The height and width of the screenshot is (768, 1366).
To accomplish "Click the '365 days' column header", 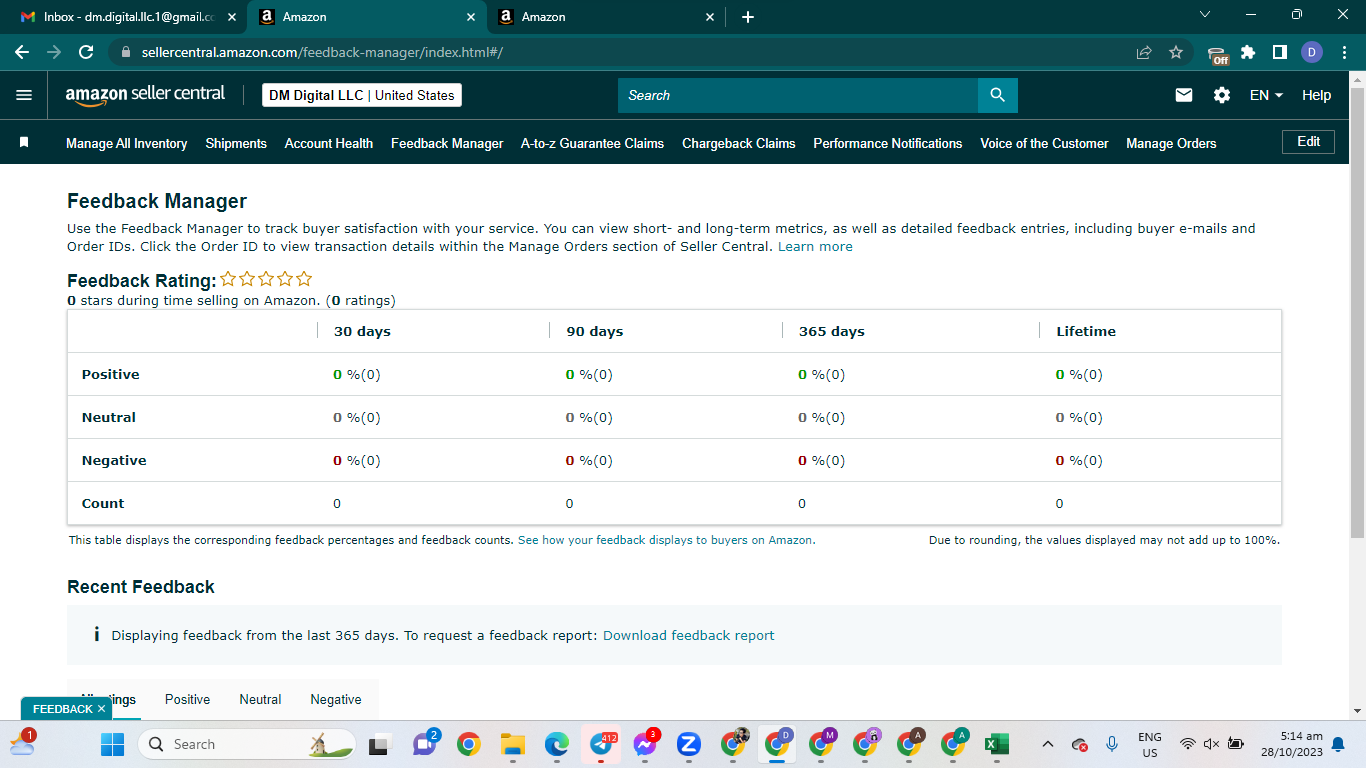I will (832, 331).
